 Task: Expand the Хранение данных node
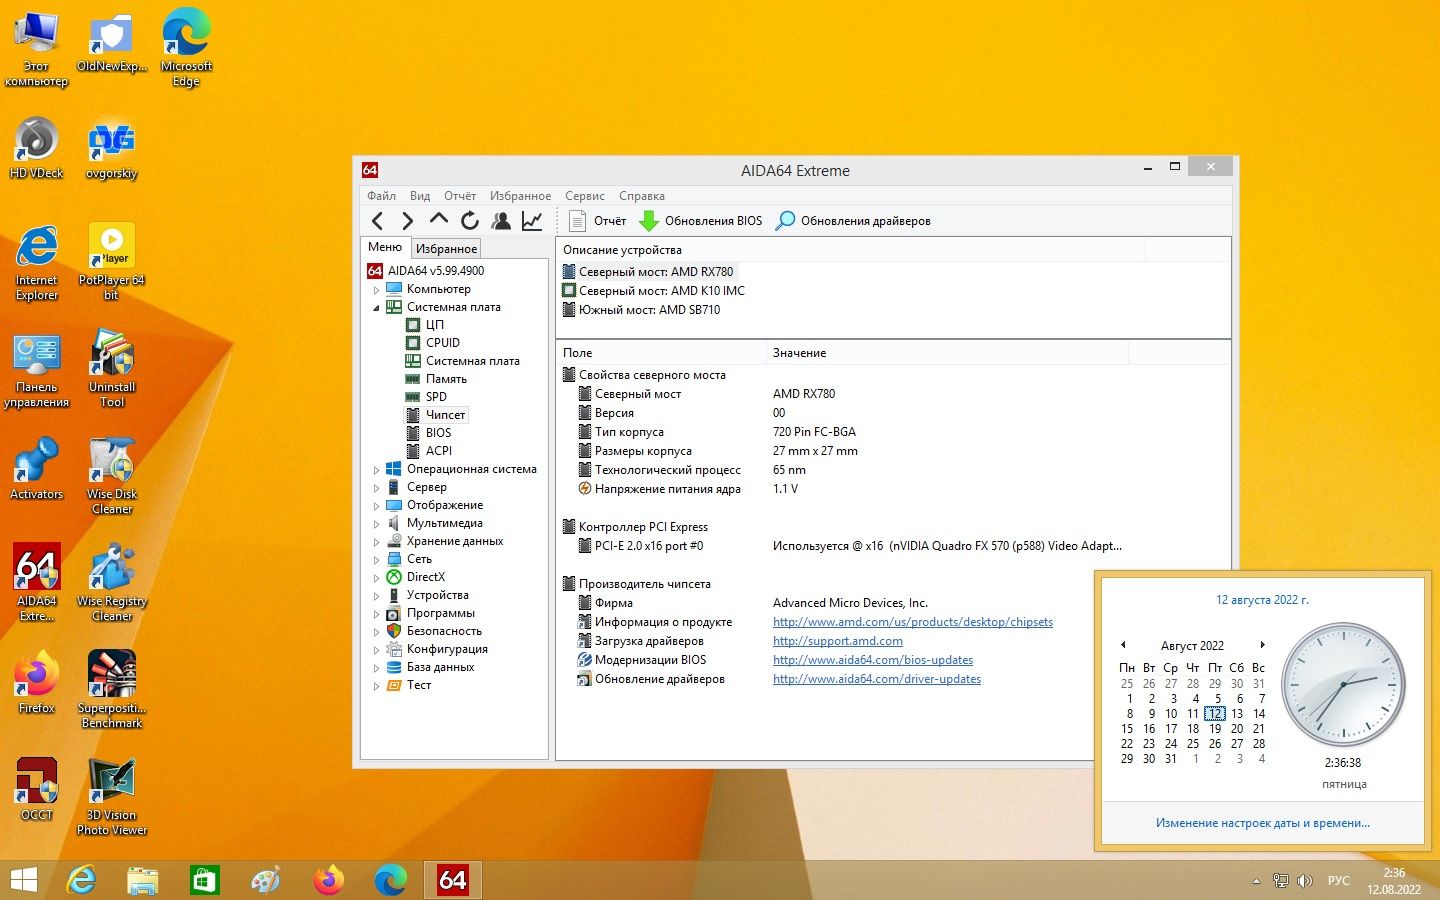pos(377,542)
